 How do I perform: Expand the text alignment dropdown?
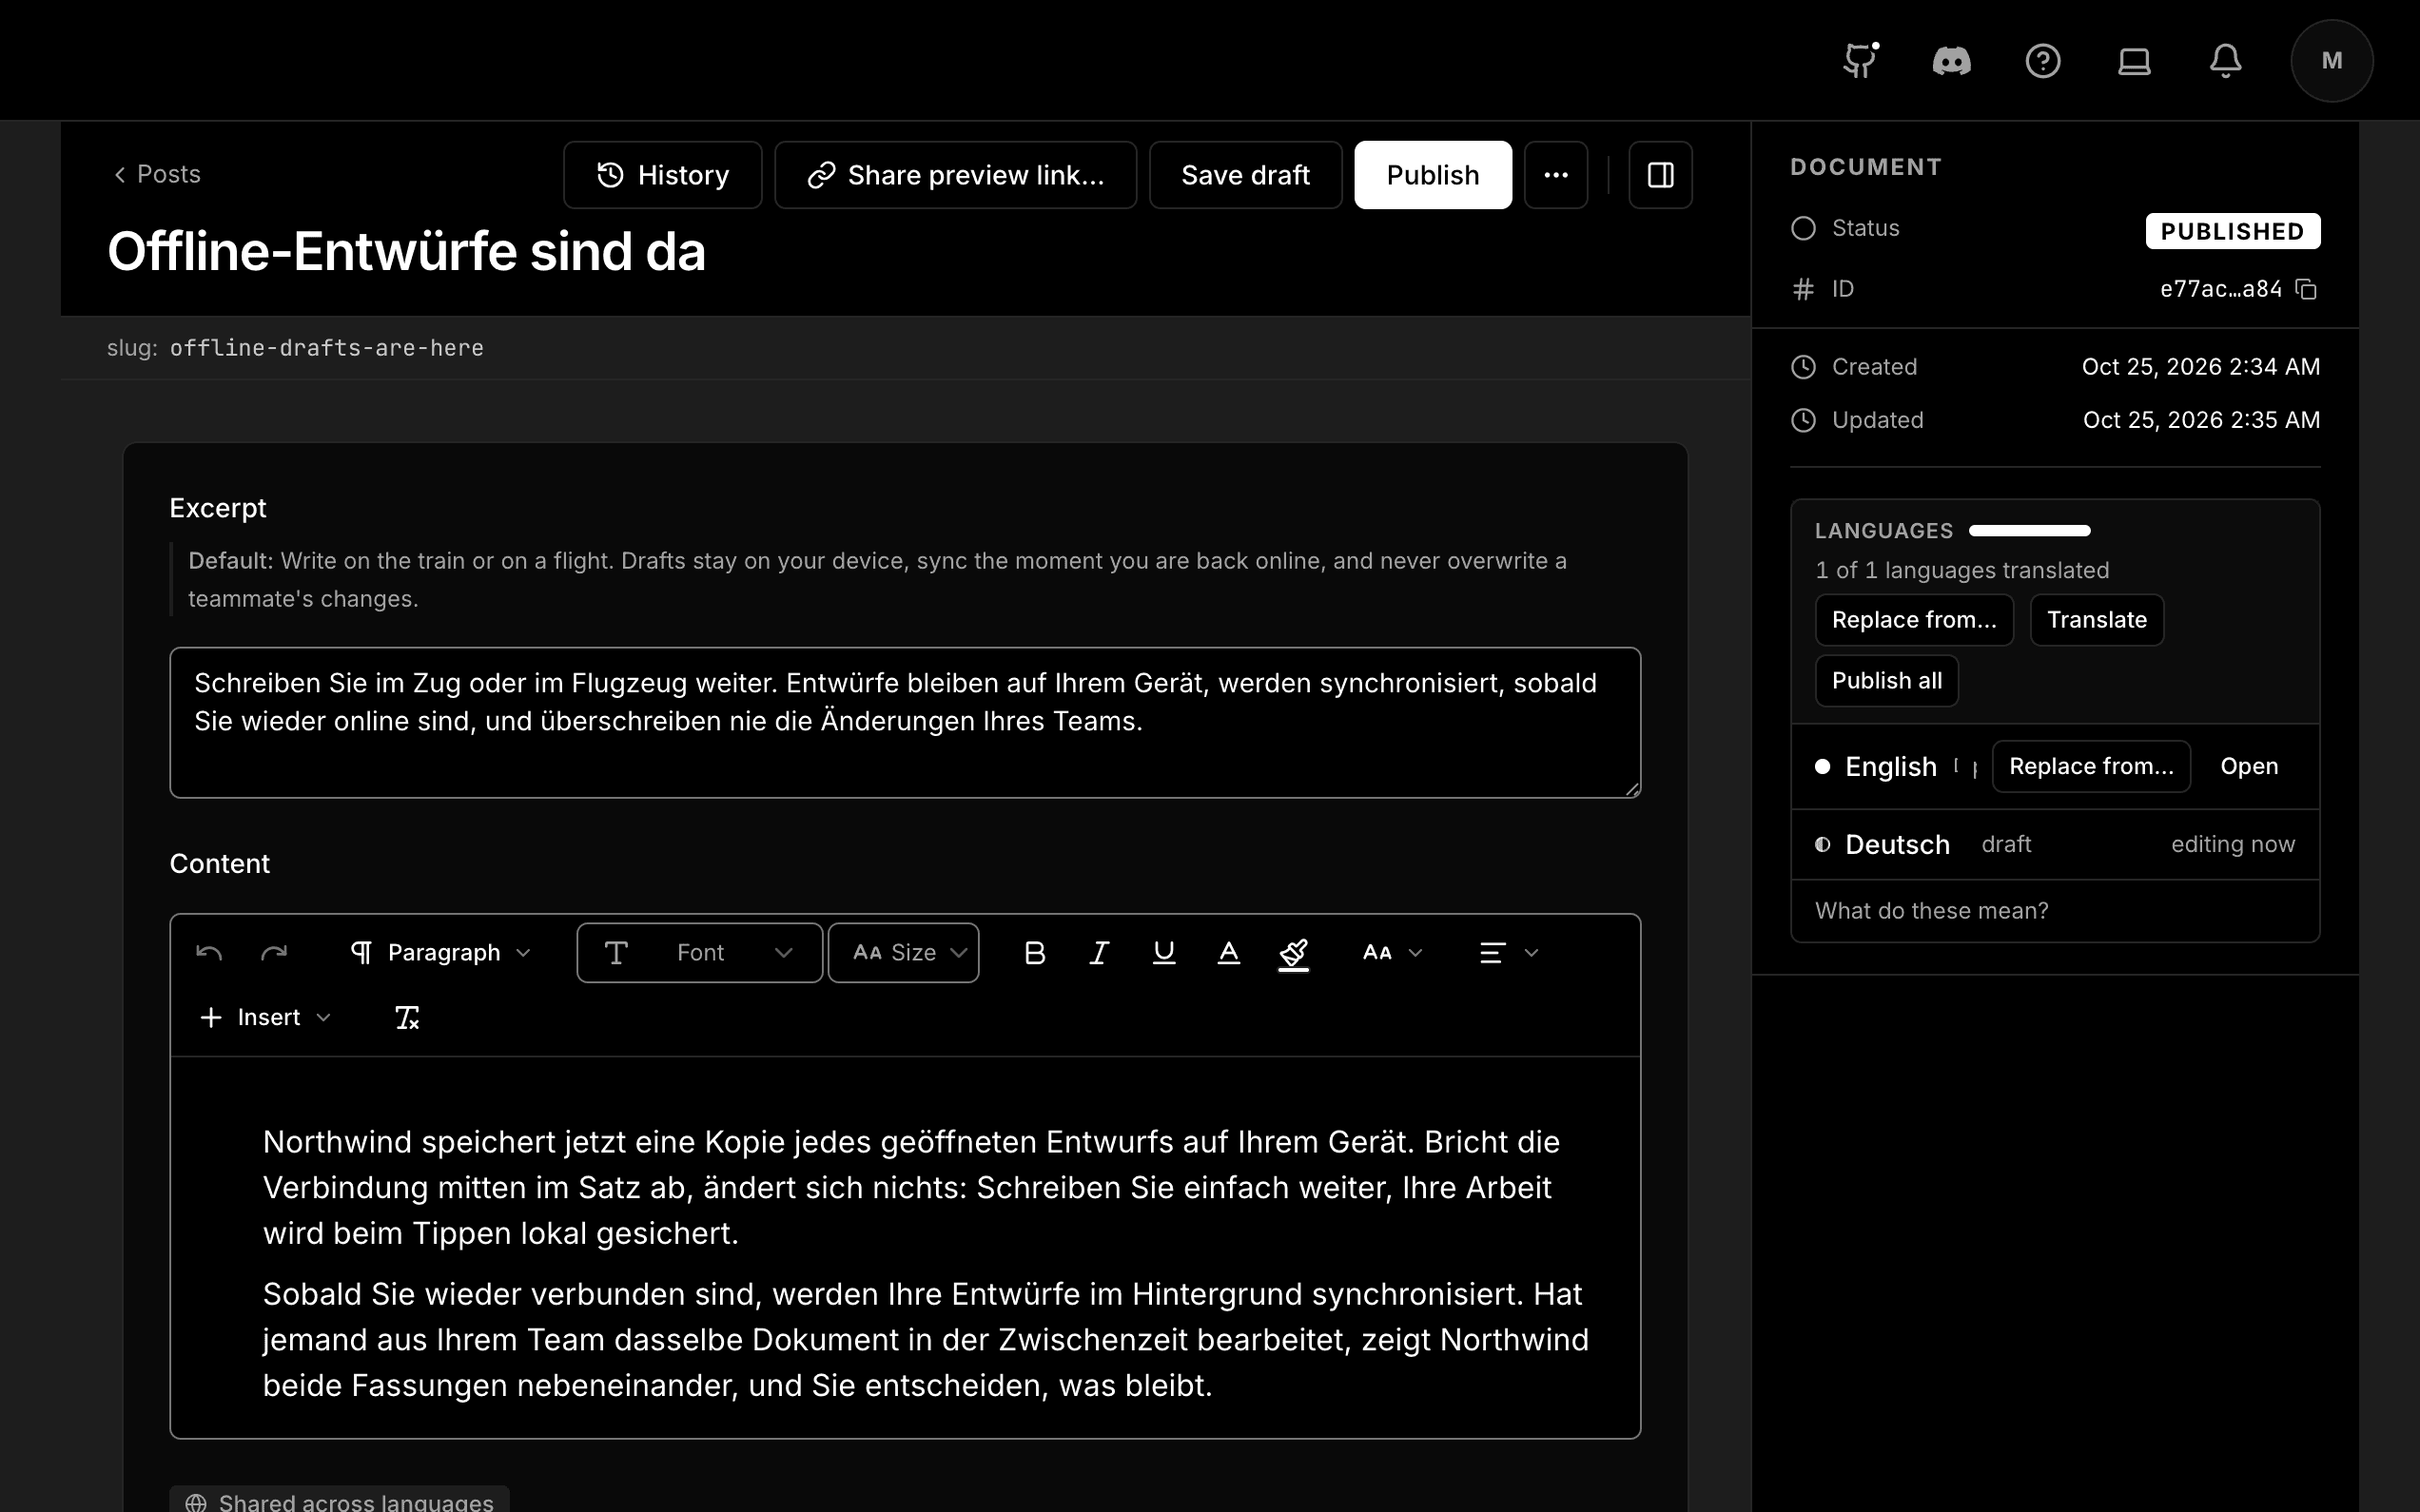click(x=1509, y=953)
